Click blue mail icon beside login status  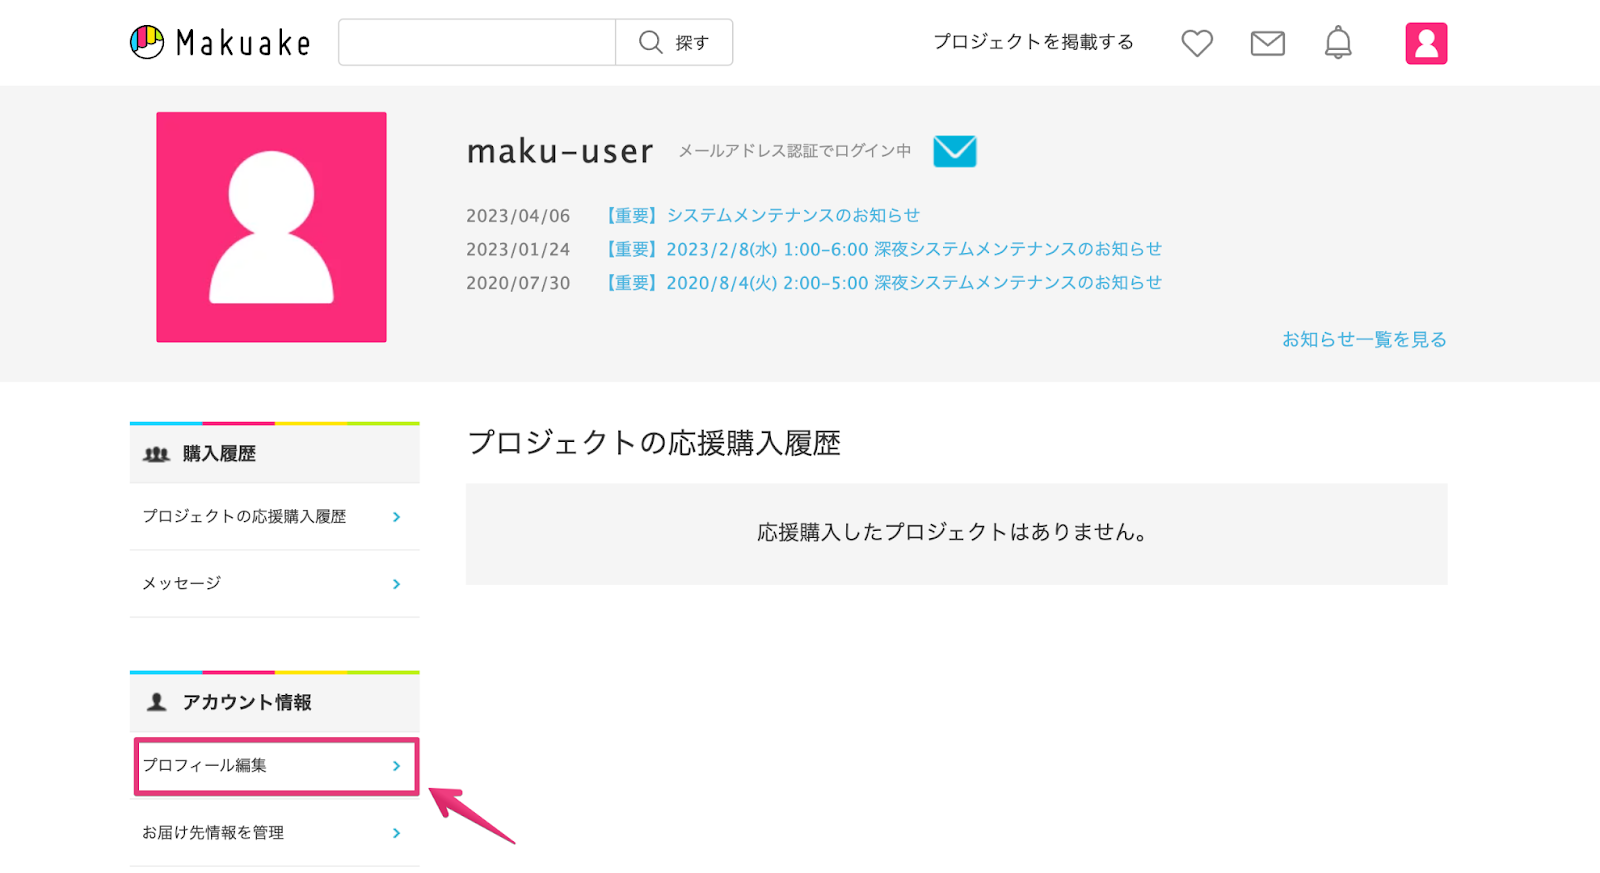(x=955, y=151)
